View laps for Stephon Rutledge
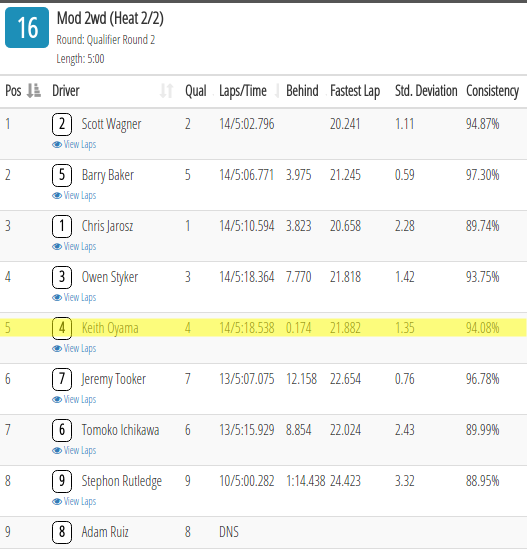The height and width of the screenshot is (555, 527). pyautogui.click(x=74, y=501)
